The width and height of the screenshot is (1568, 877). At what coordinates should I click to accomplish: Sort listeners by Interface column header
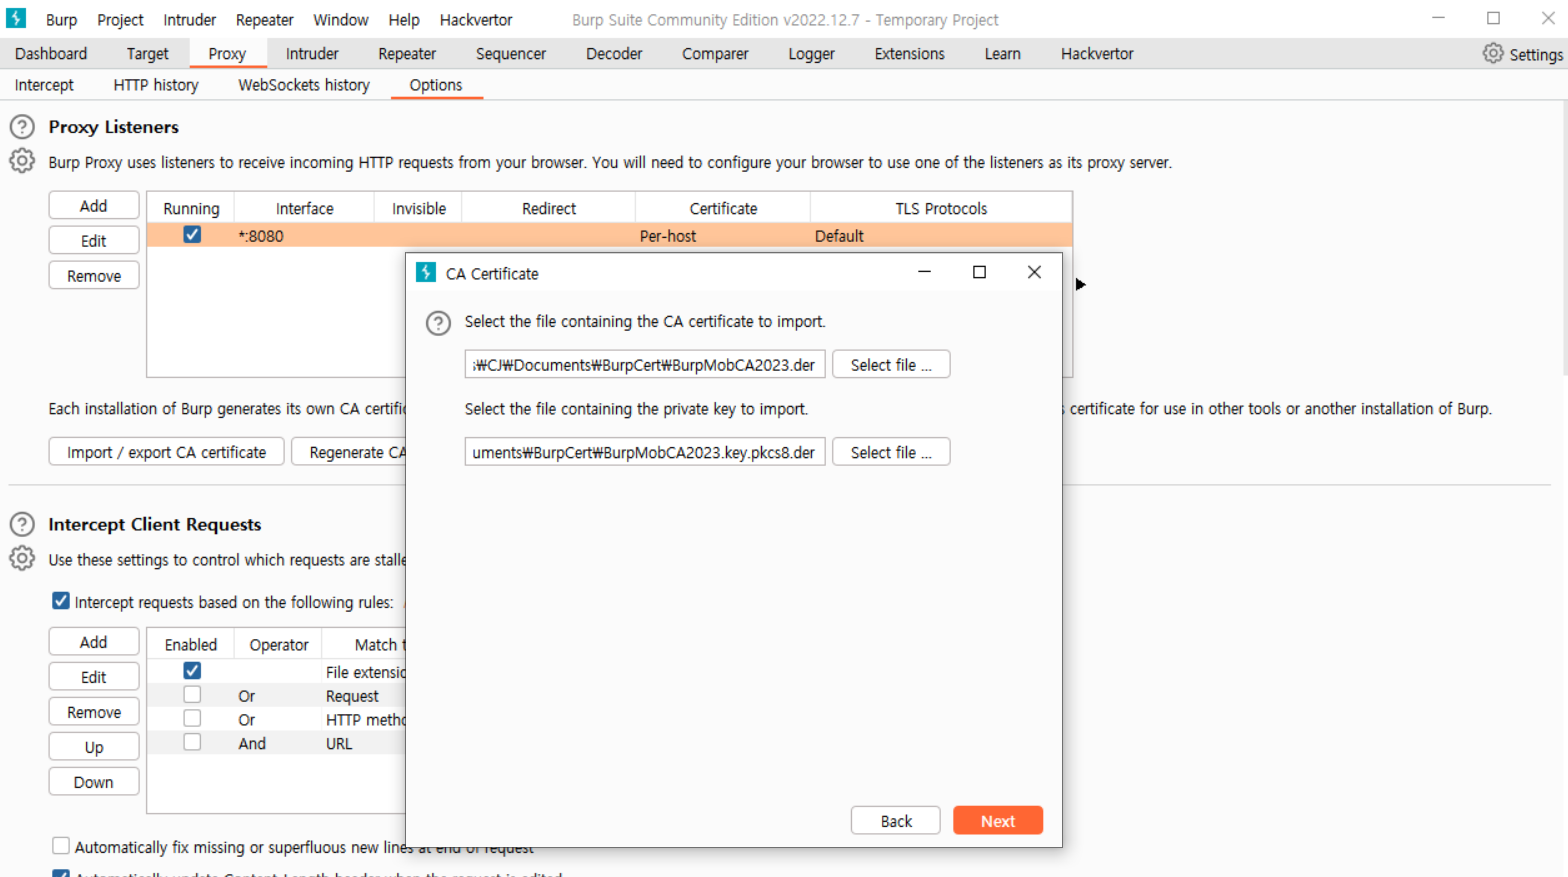pyautogui.click(x=304, y=208)
